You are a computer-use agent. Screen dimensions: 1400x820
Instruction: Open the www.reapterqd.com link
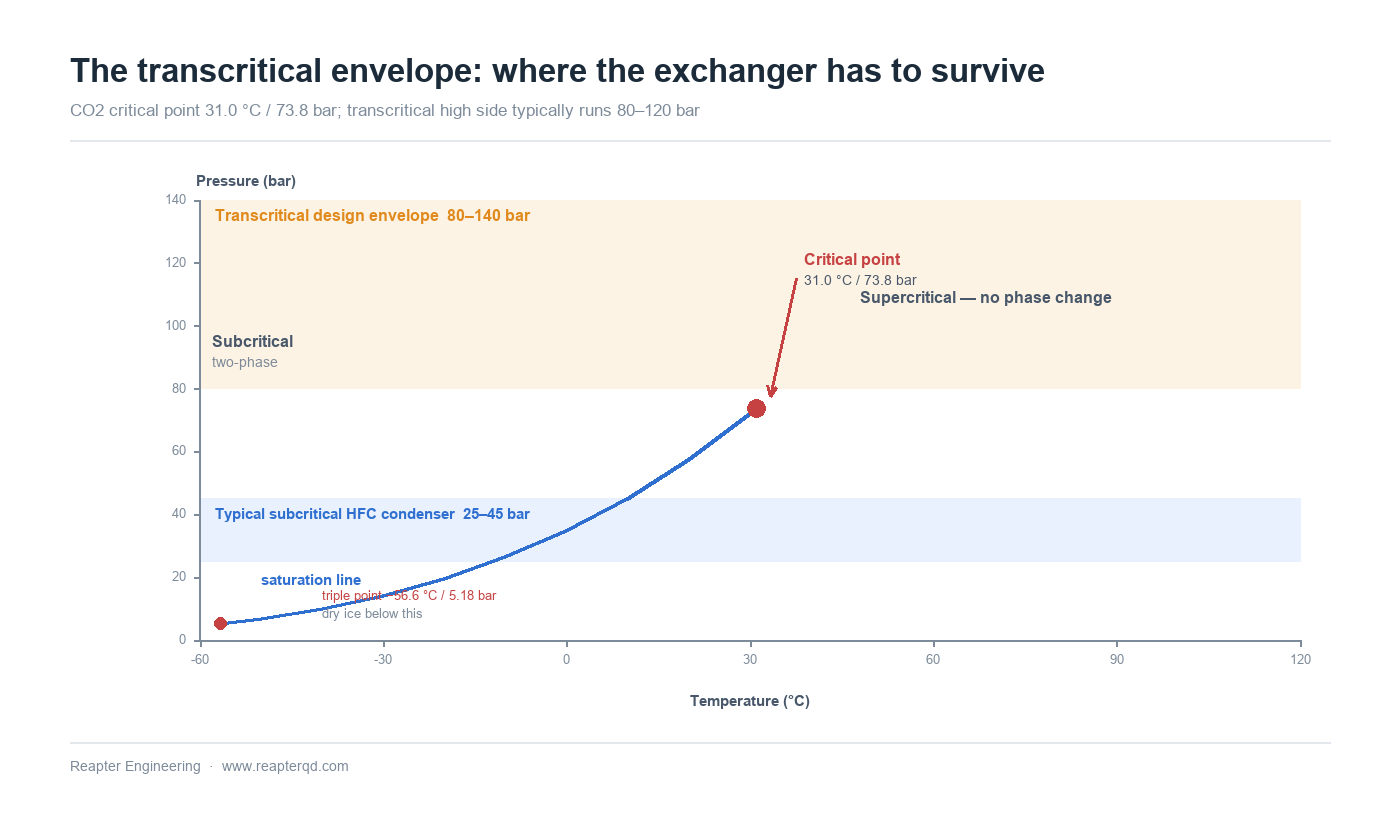285,766
